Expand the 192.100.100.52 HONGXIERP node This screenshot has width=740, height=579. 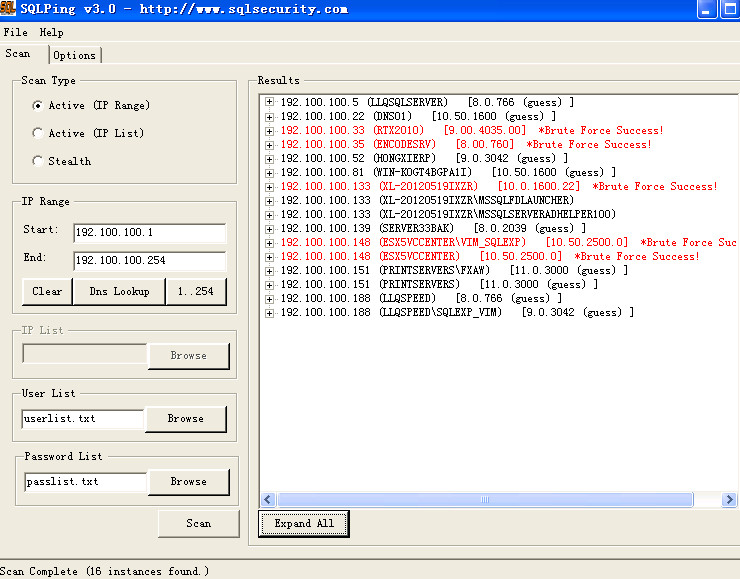(x=269, y=159)
